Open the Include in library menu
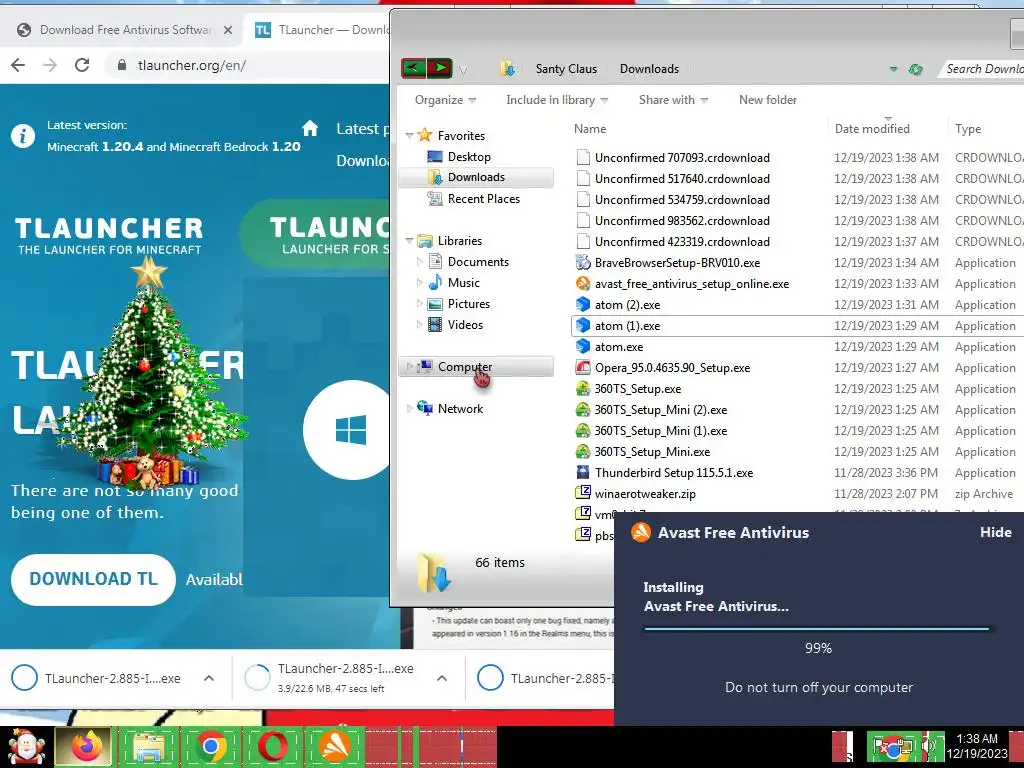The height and width of the screenshot is (768, 1024). (557, 100)
